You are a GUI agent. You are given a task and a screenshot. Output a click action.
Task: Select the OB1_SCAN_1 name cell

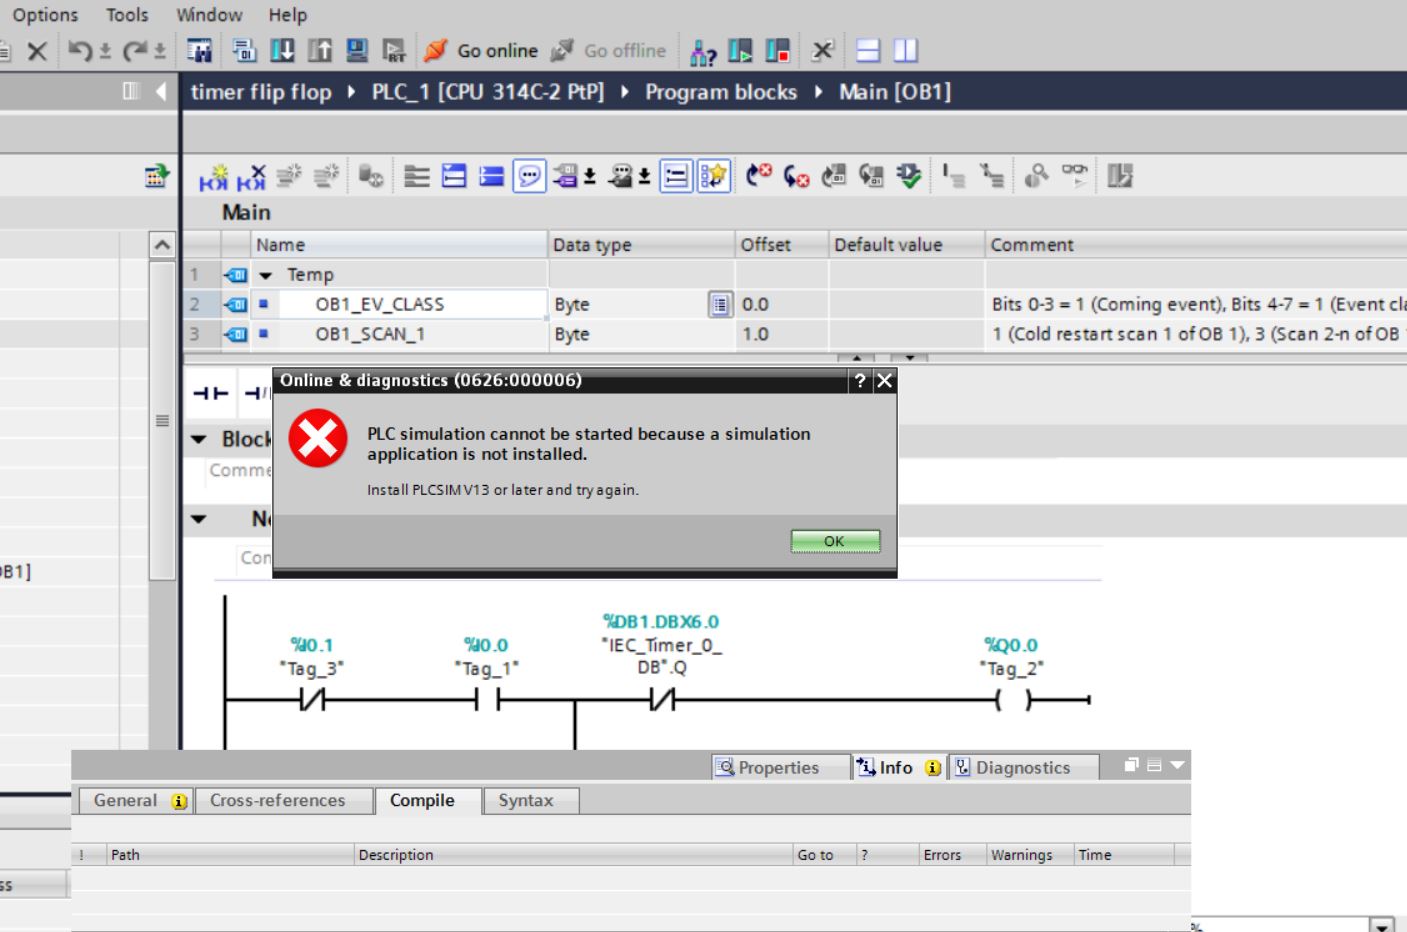point(400,334)
